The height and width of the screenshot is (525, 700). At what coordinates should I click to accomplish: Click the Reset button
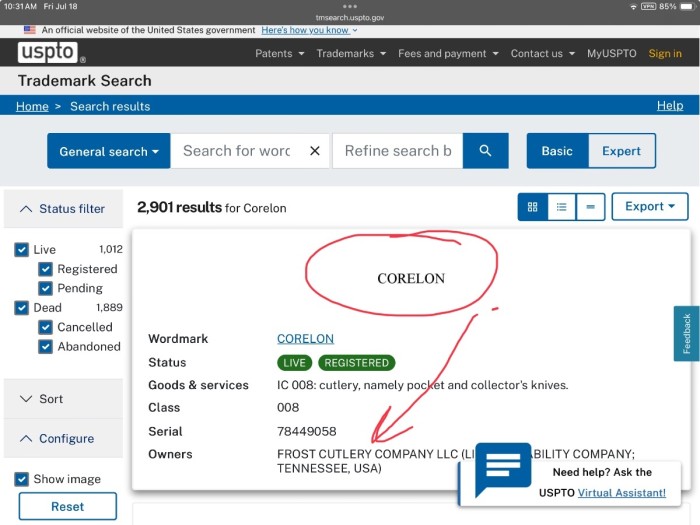67,506
